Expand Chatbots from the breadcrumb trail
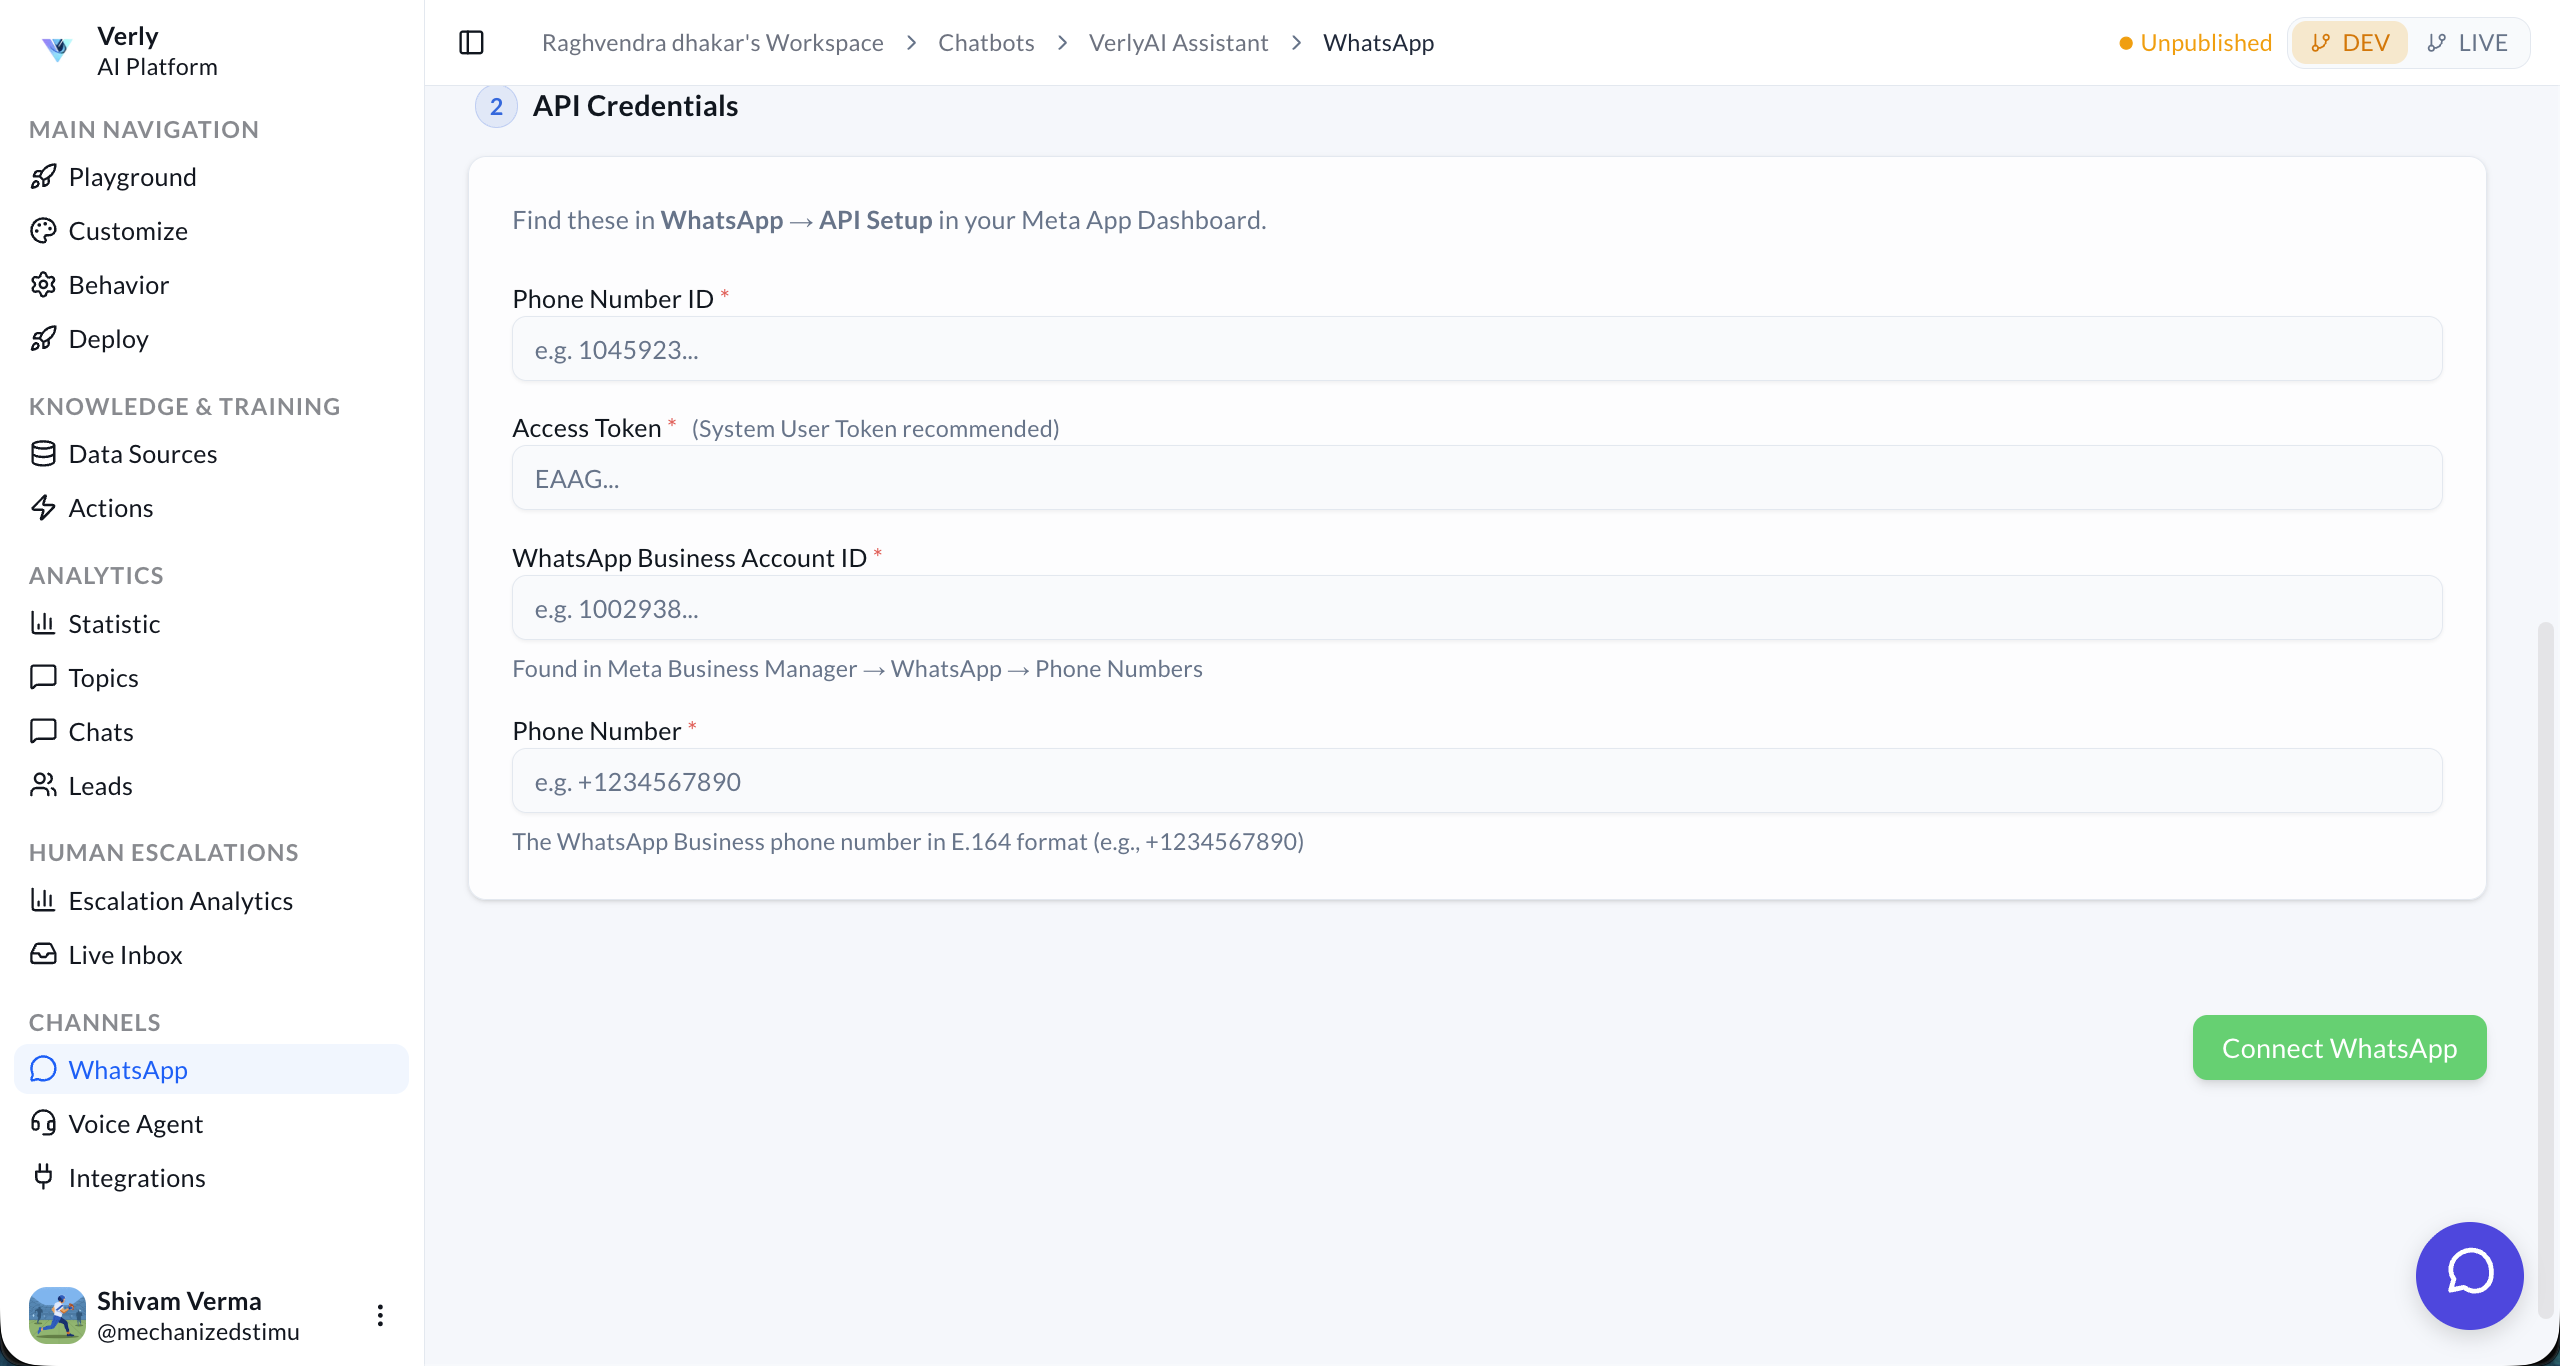Image resolution: width=2560 pixels, height=1366 pixels. pyautogui.click(x=985, y=42)
